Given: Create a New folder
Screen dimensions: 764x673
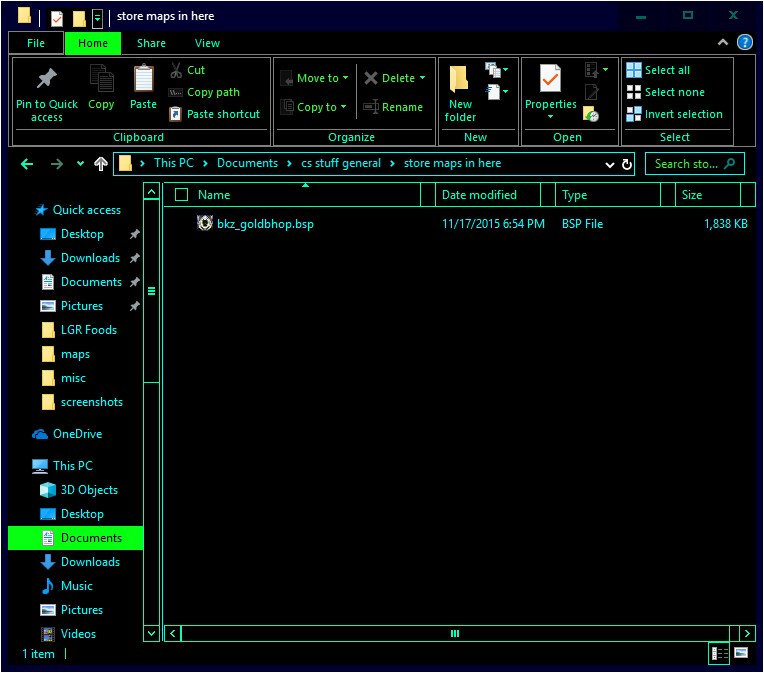Looking at the screenshot, I should [x=459, y=94].
